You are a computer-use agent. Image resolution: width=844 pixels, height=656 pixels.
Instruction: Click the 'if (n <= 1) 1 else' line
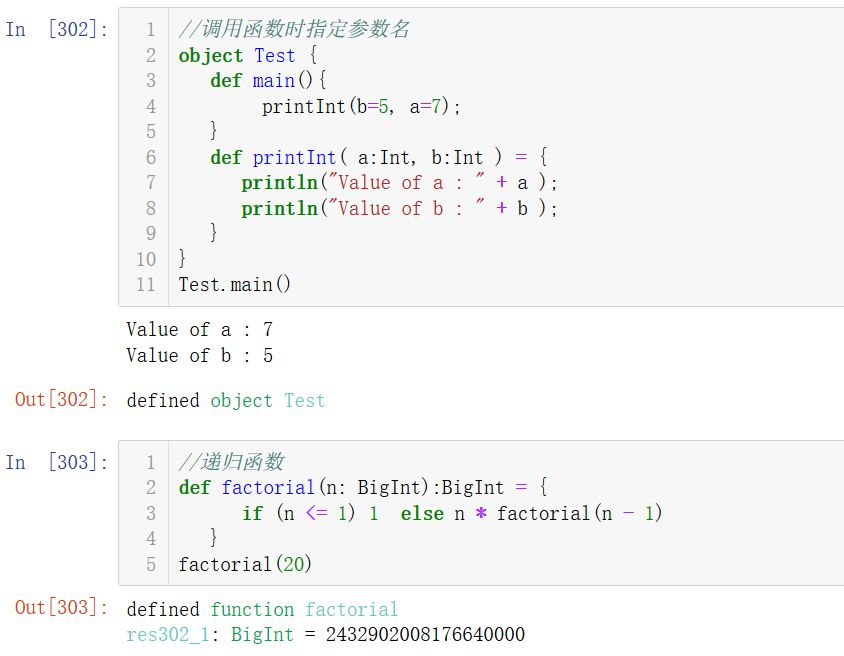[x=452, y=513]
